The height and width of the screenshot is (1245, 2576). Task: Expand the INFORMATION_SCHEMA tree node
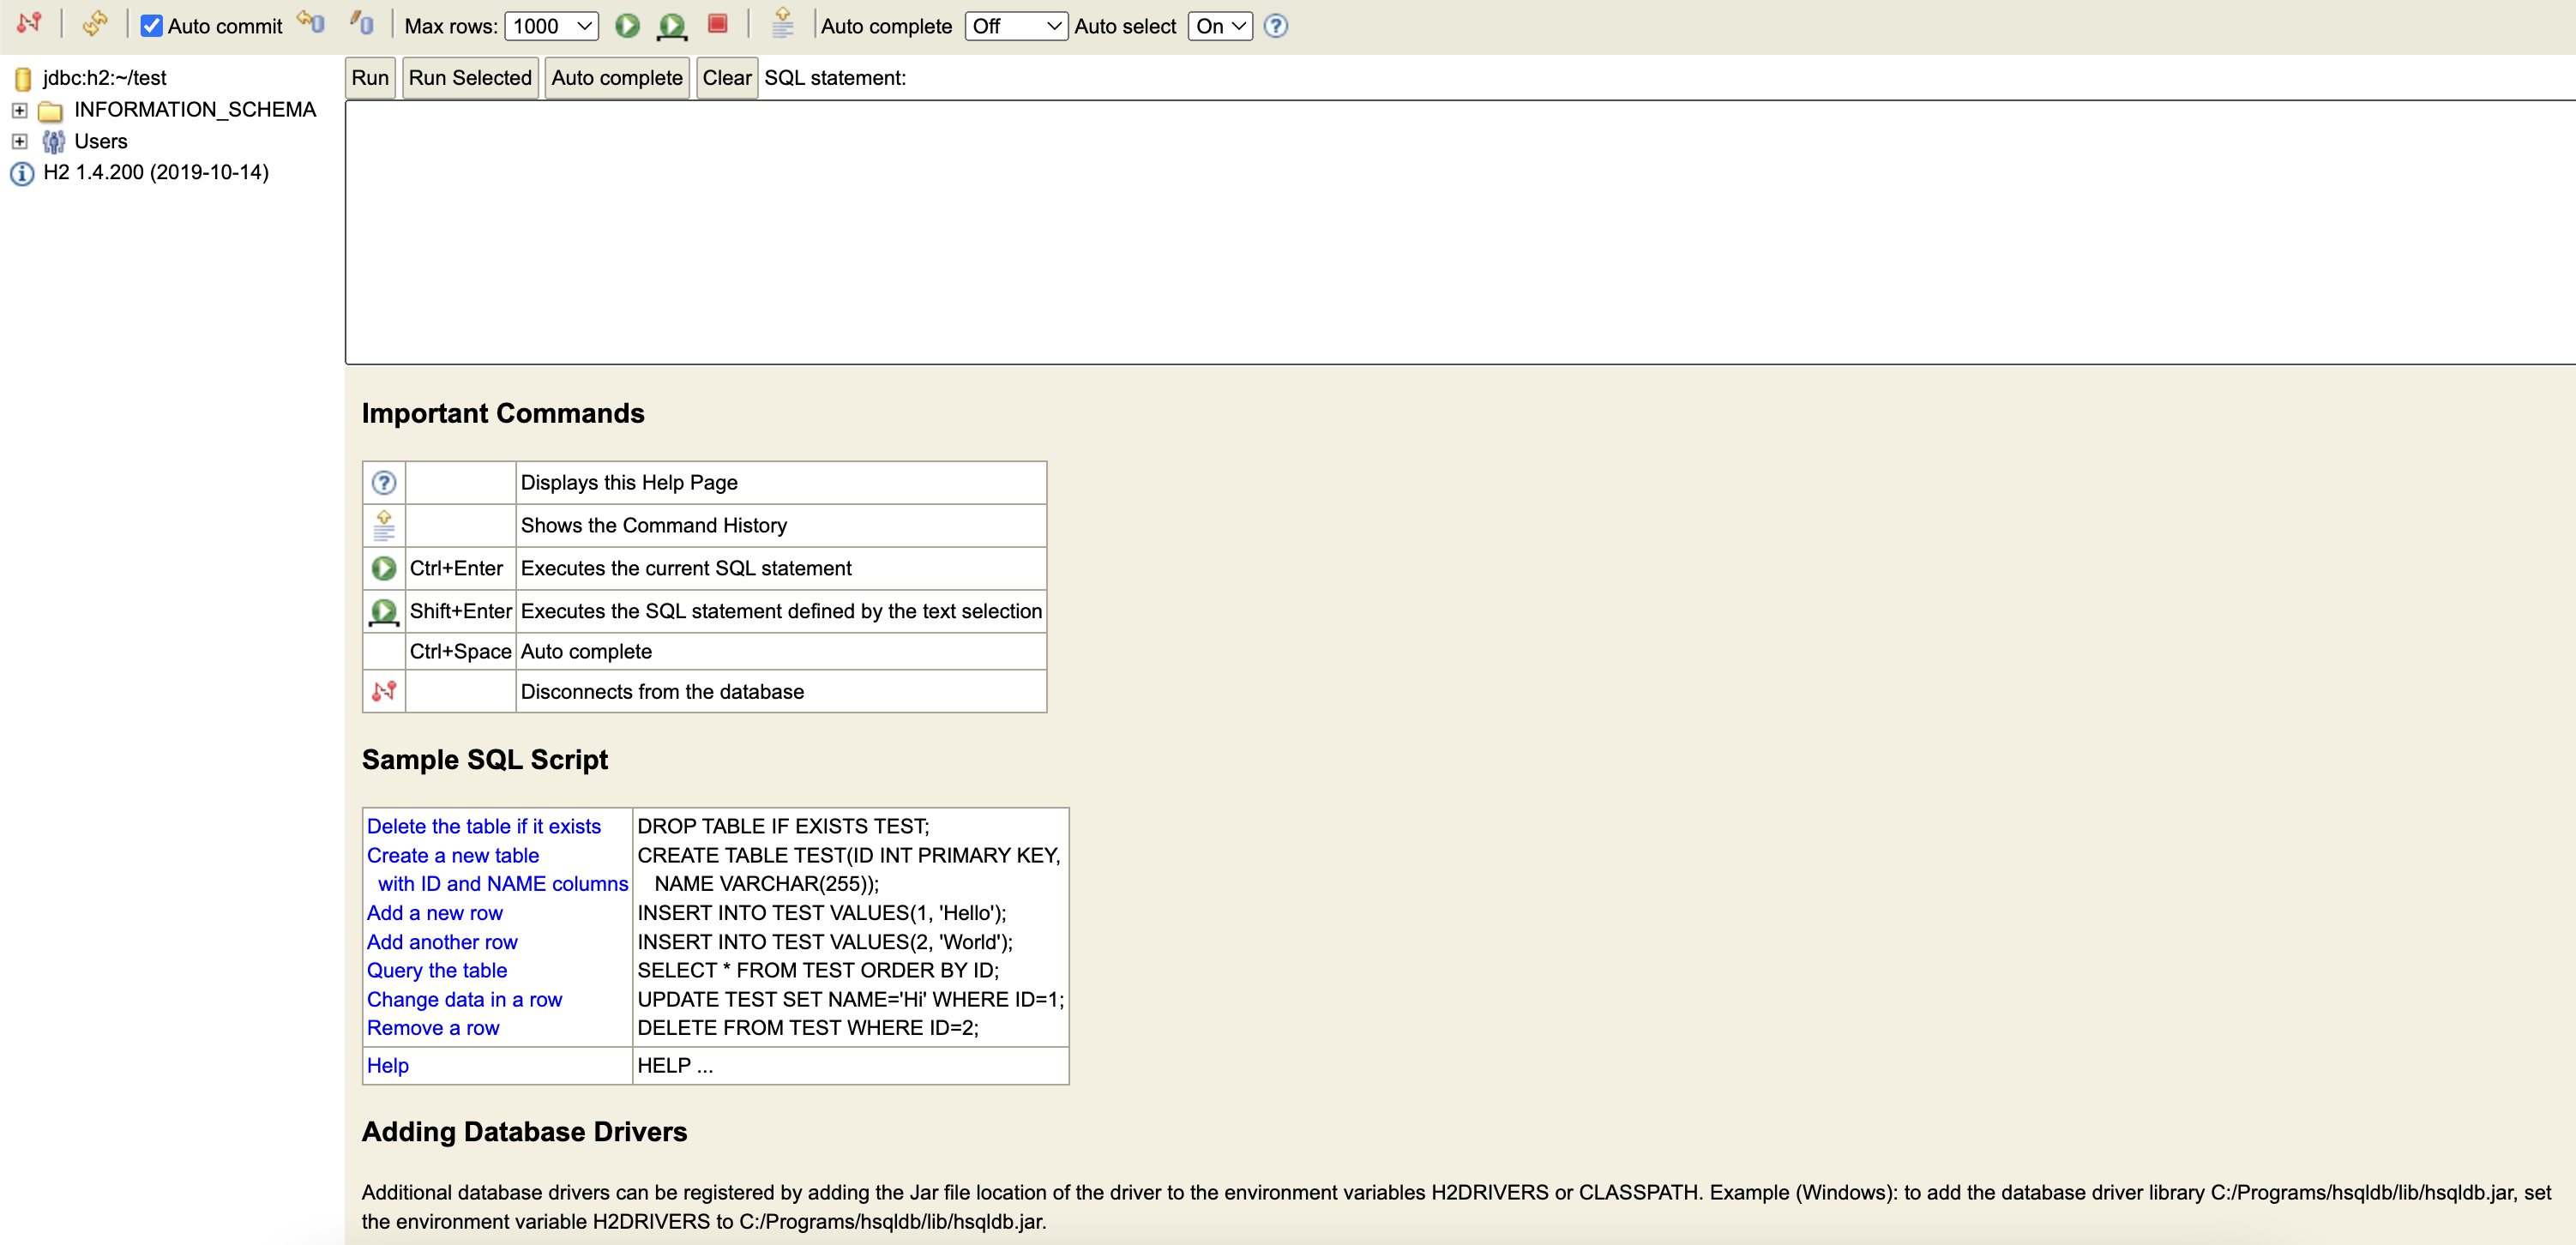coord(19,110)
